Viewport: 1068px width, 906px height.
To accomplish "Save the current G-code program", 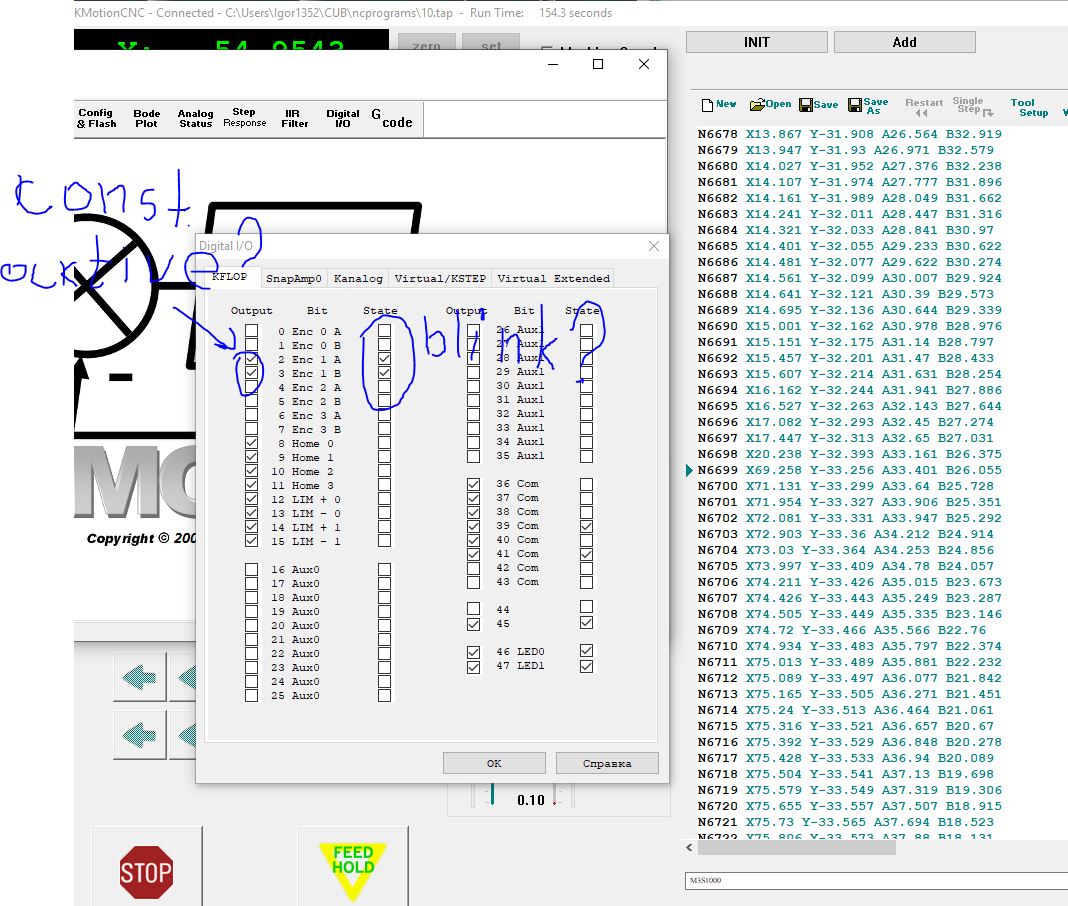I will pos(818,105).
